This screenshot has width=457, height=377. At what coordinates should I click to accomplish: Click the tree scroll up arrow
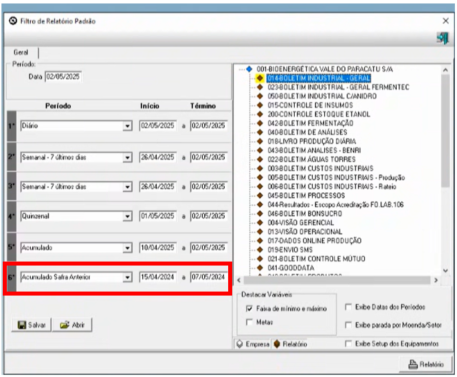coord(445,70)
